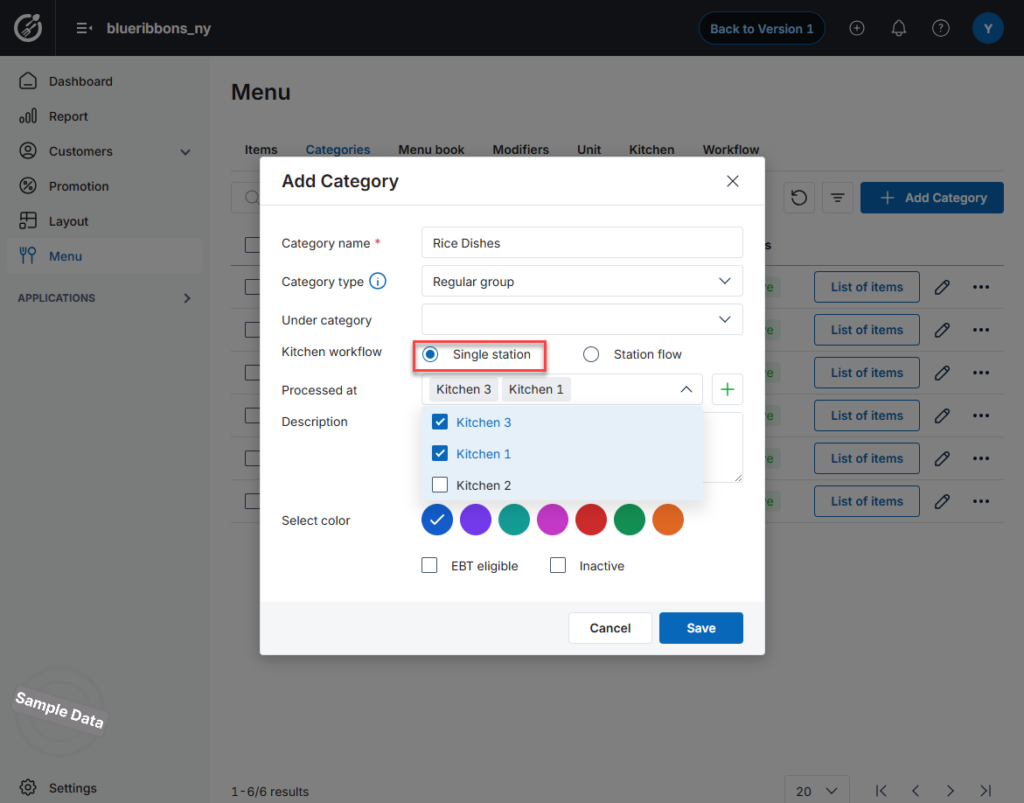Pick the orange color swatch

pos(668,520)
